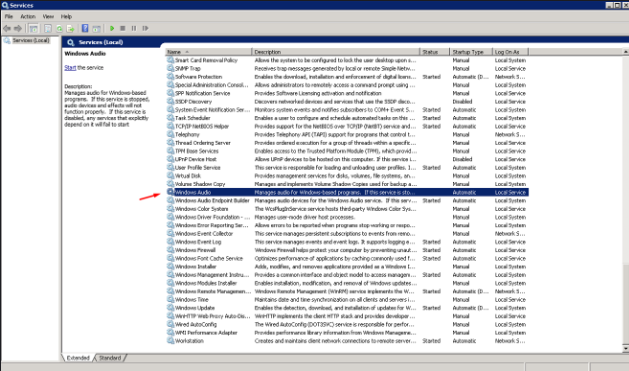
Task: Select the SPP Notification Service row
Action: [347, 93]
